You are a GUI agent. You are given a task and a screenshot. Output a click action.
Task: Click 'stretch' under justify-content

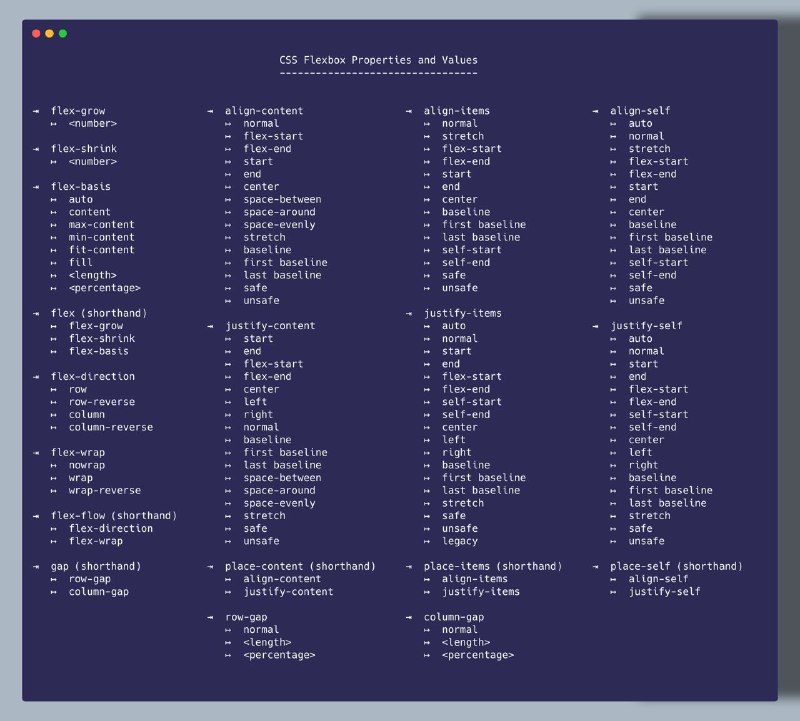264,516
